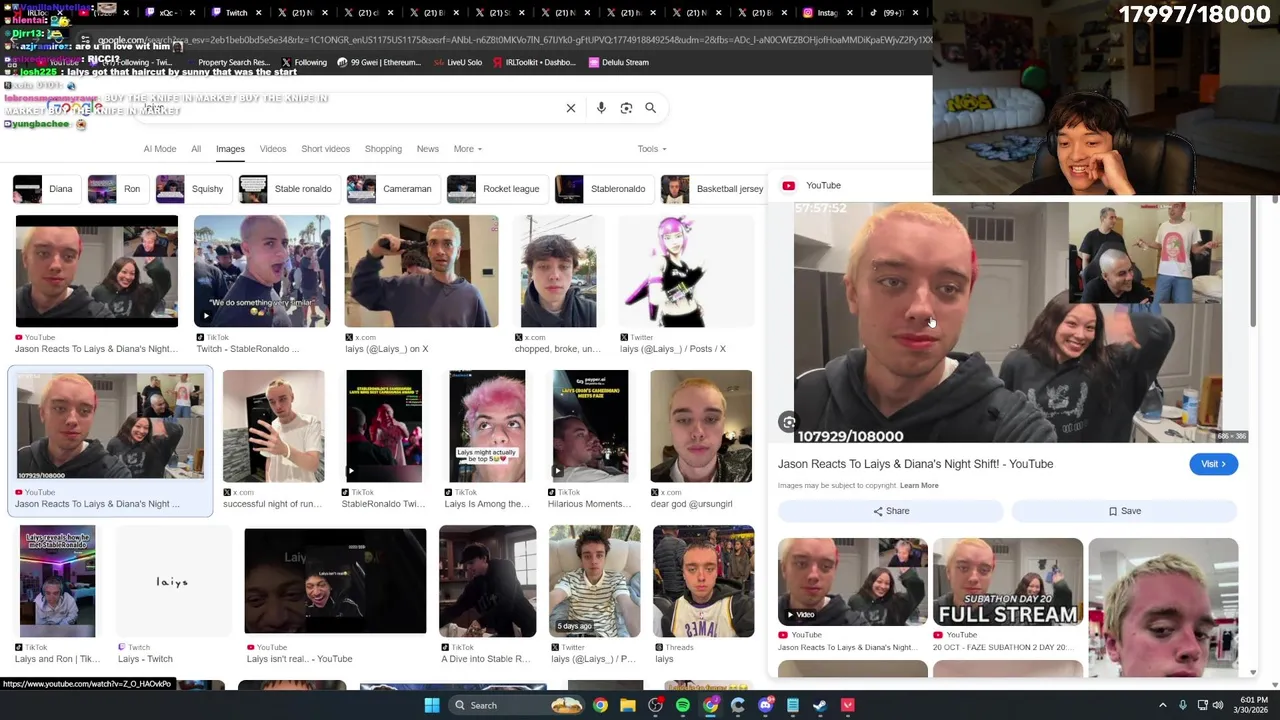Open the LiveU Solo bookmark
The width and height of the screenshot is (1280, 720).
click(457, 62)
